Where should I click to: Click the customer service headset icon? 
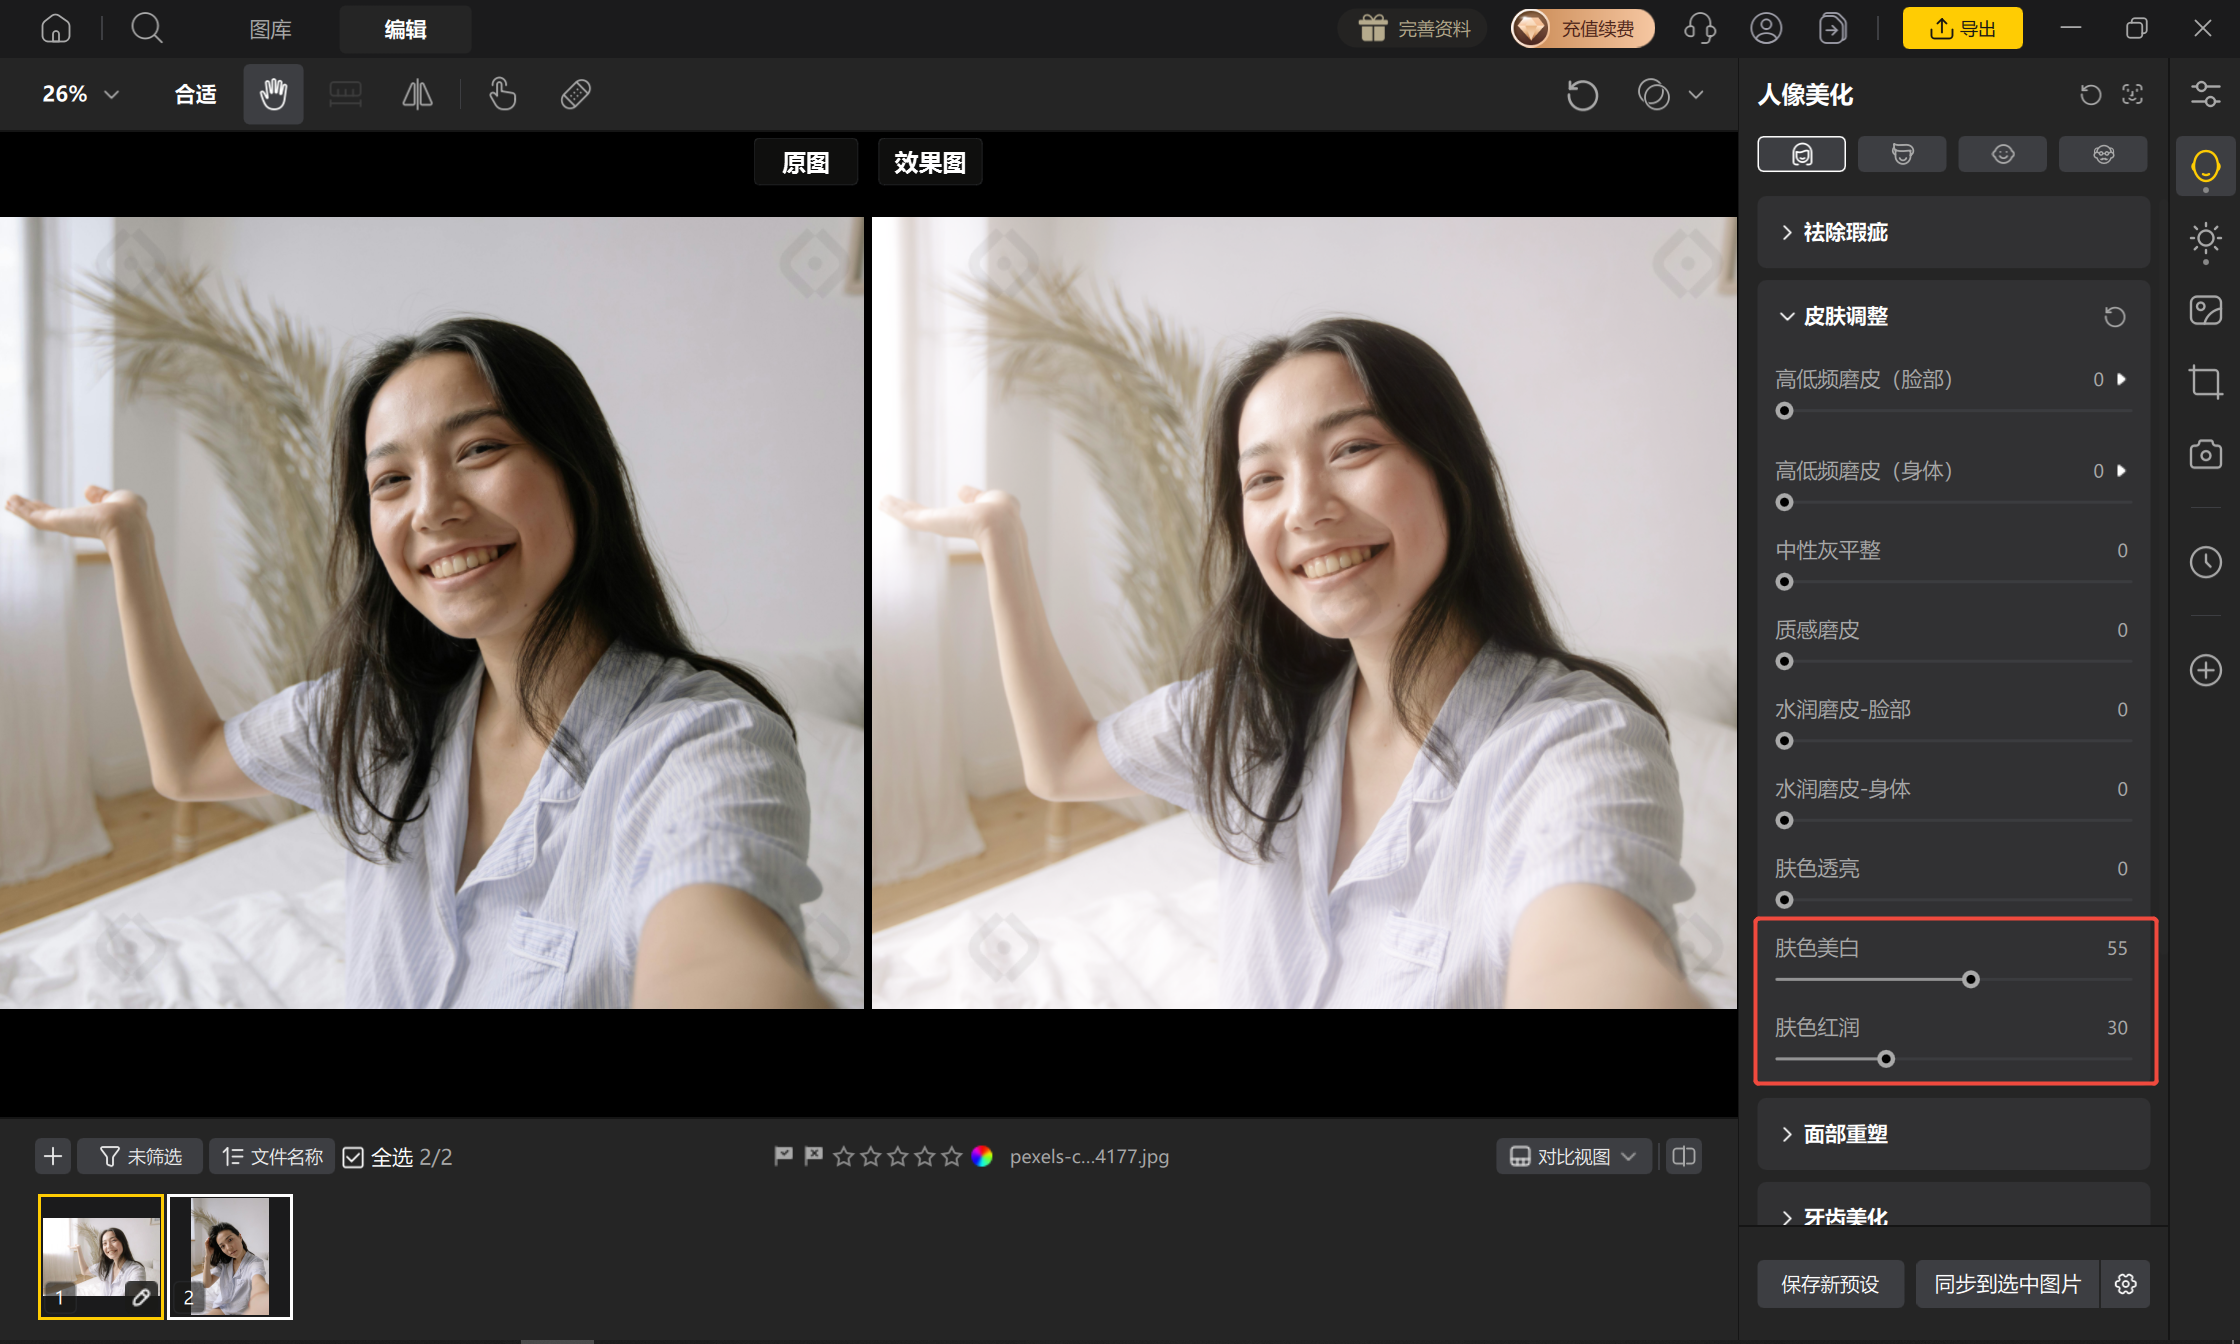(x=1700, y=28)
